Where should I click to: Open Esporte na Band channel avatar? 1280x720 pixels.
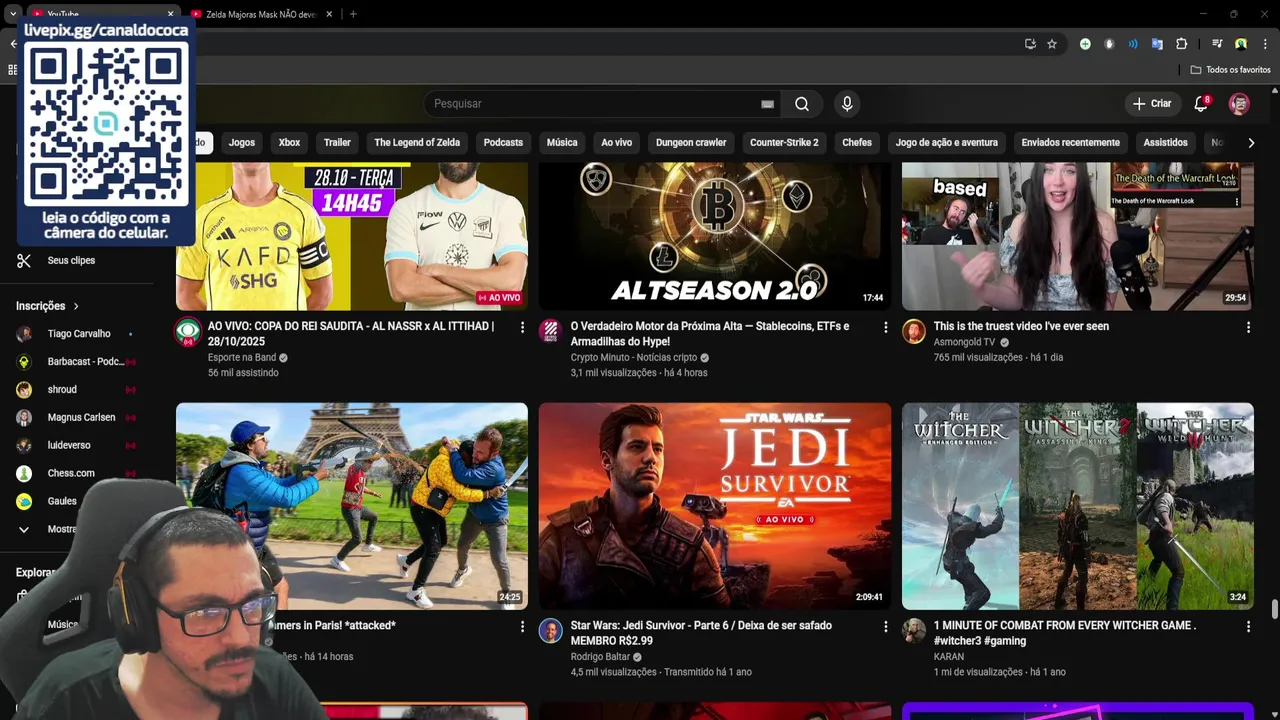point(188,332)
